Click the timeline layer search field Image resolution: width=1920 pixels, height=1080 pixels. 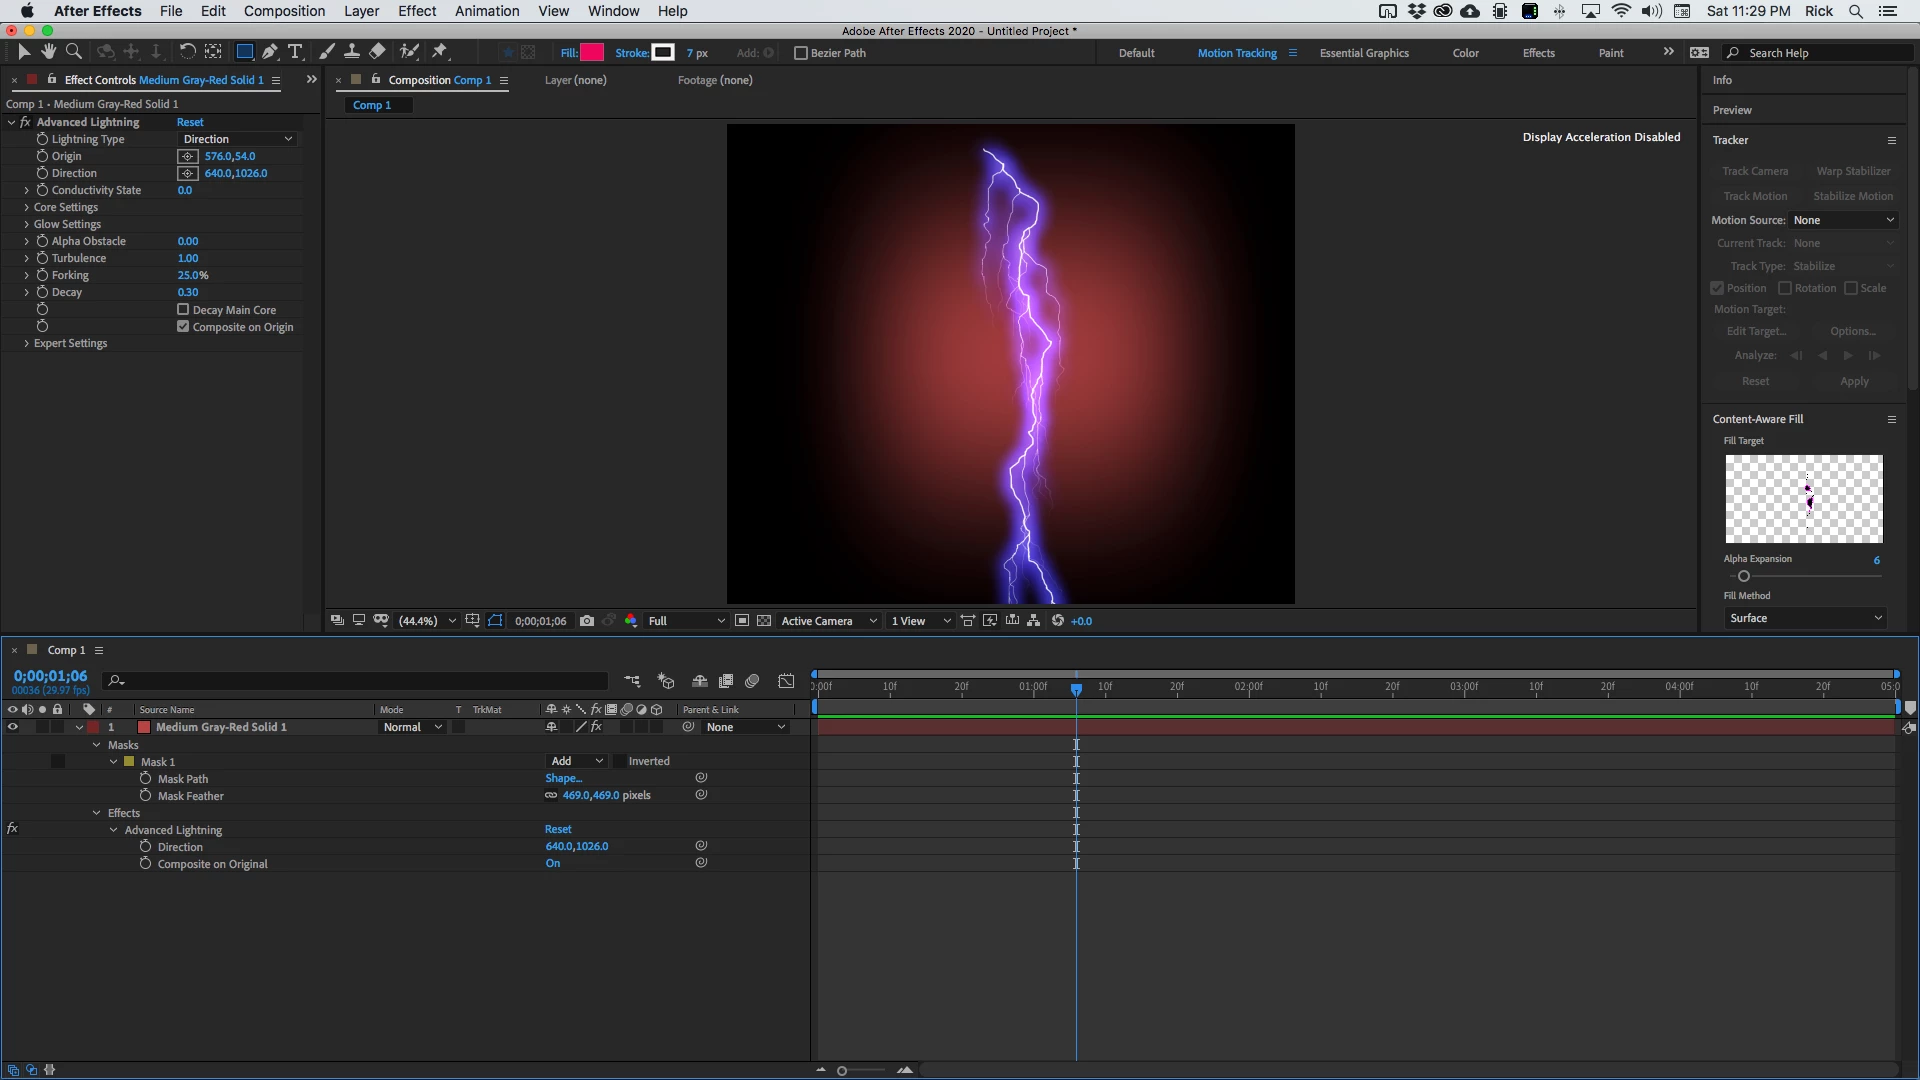[360, 681]
